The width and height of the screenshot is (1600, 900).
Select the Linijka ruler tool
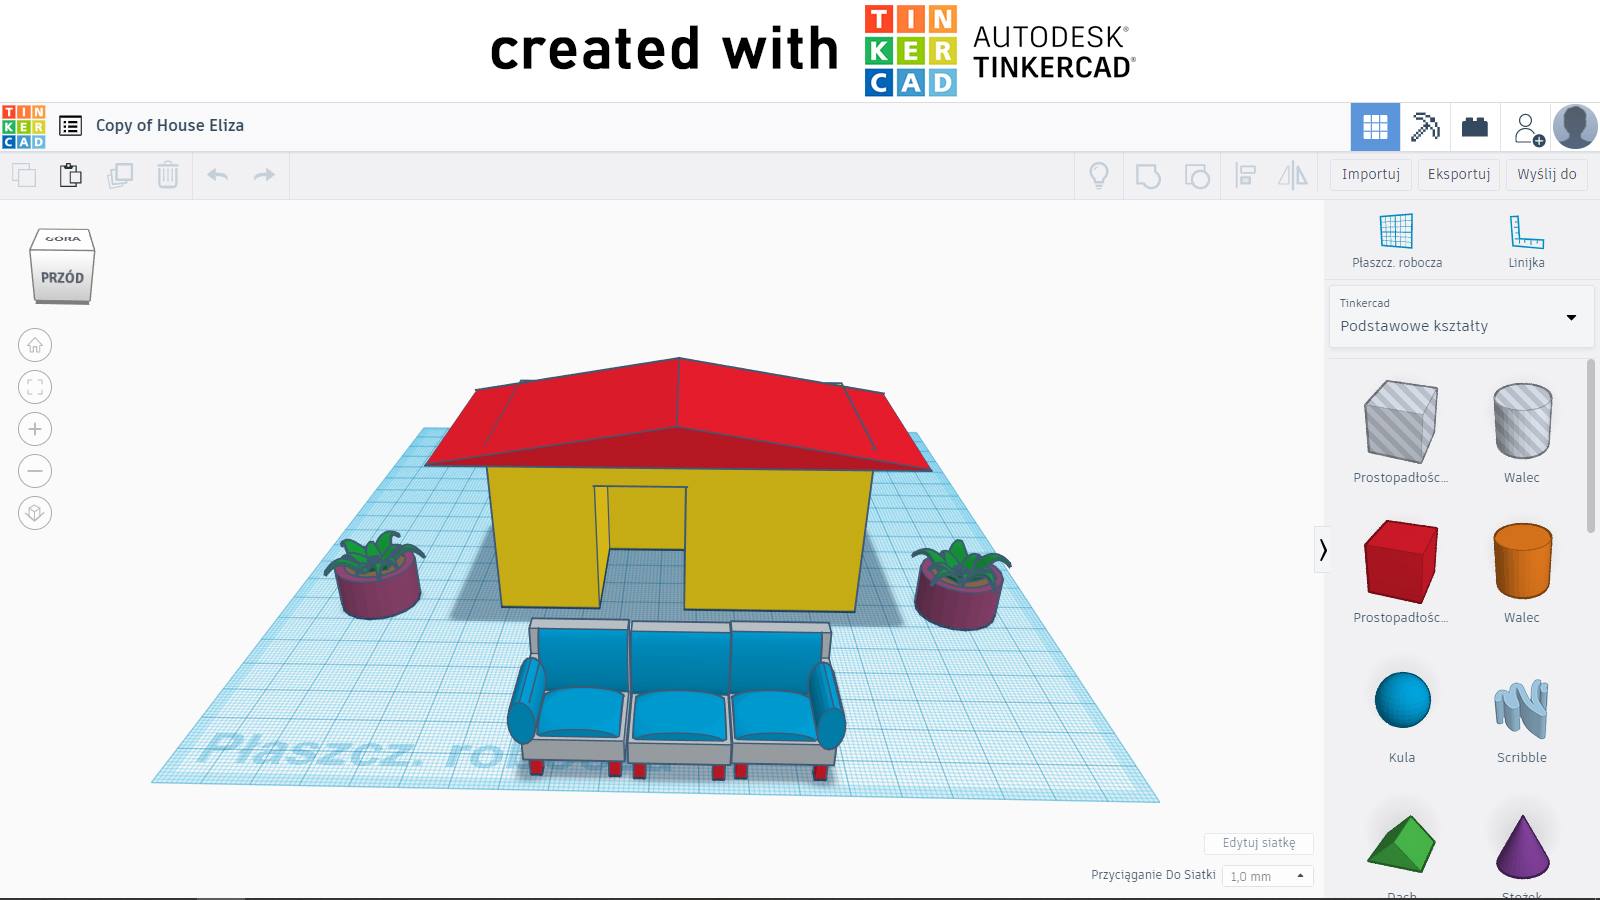(1526, 241)
